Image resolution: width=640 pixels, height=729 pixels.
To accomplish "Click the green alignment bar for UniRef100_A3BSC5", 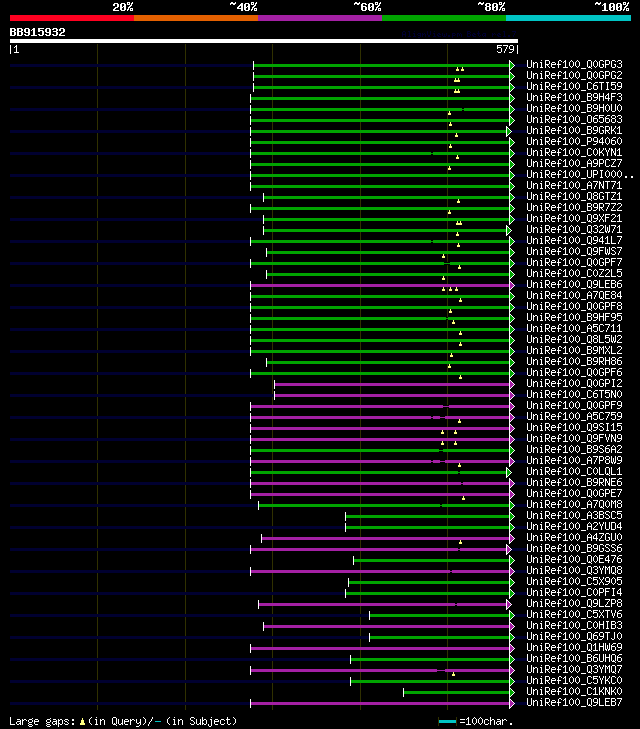I will click(428, 517).
